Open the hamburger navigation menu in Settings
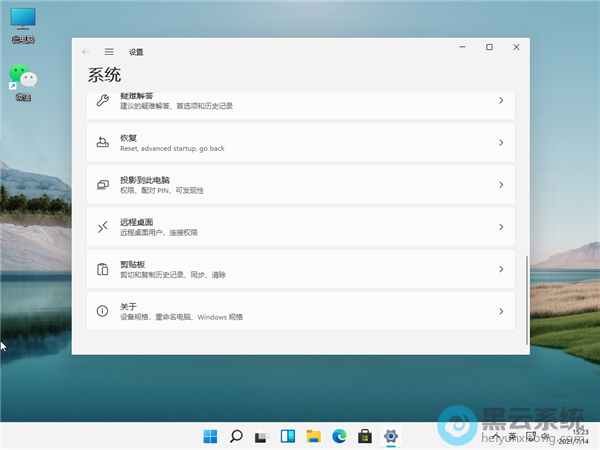This screenshot has width=600, height=450. point(109,51)
